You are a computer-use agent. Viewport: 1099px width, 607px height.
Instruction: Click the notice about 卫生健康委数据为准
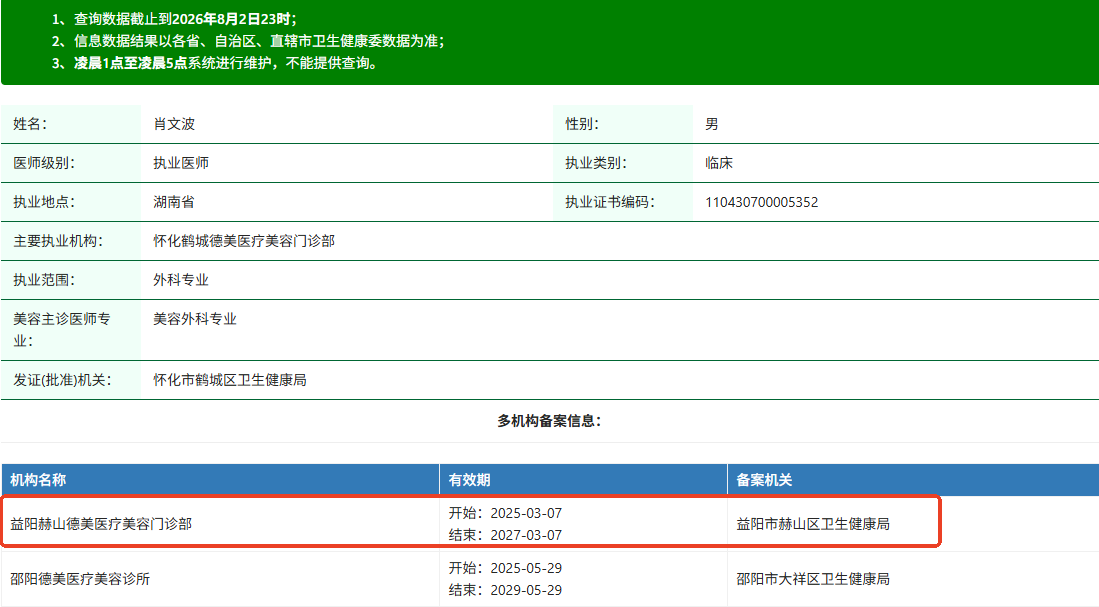247,41
